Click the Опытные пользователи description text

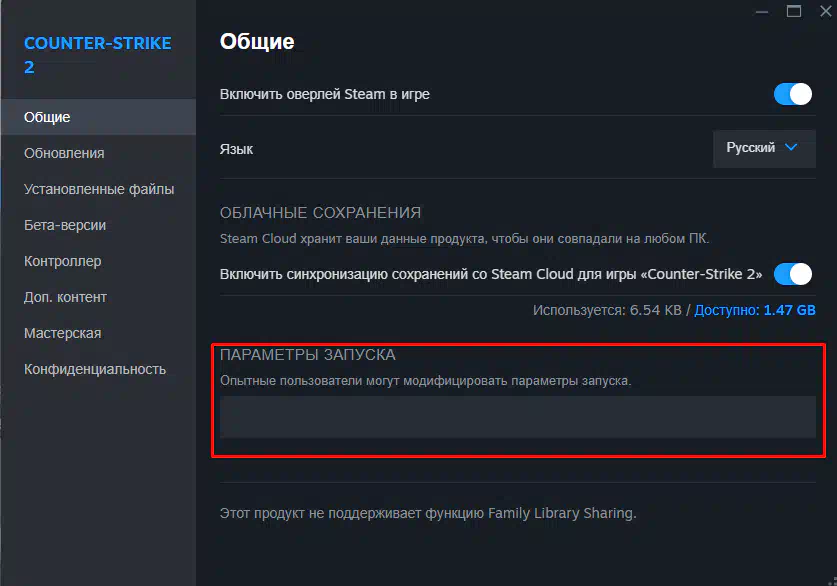425,381
